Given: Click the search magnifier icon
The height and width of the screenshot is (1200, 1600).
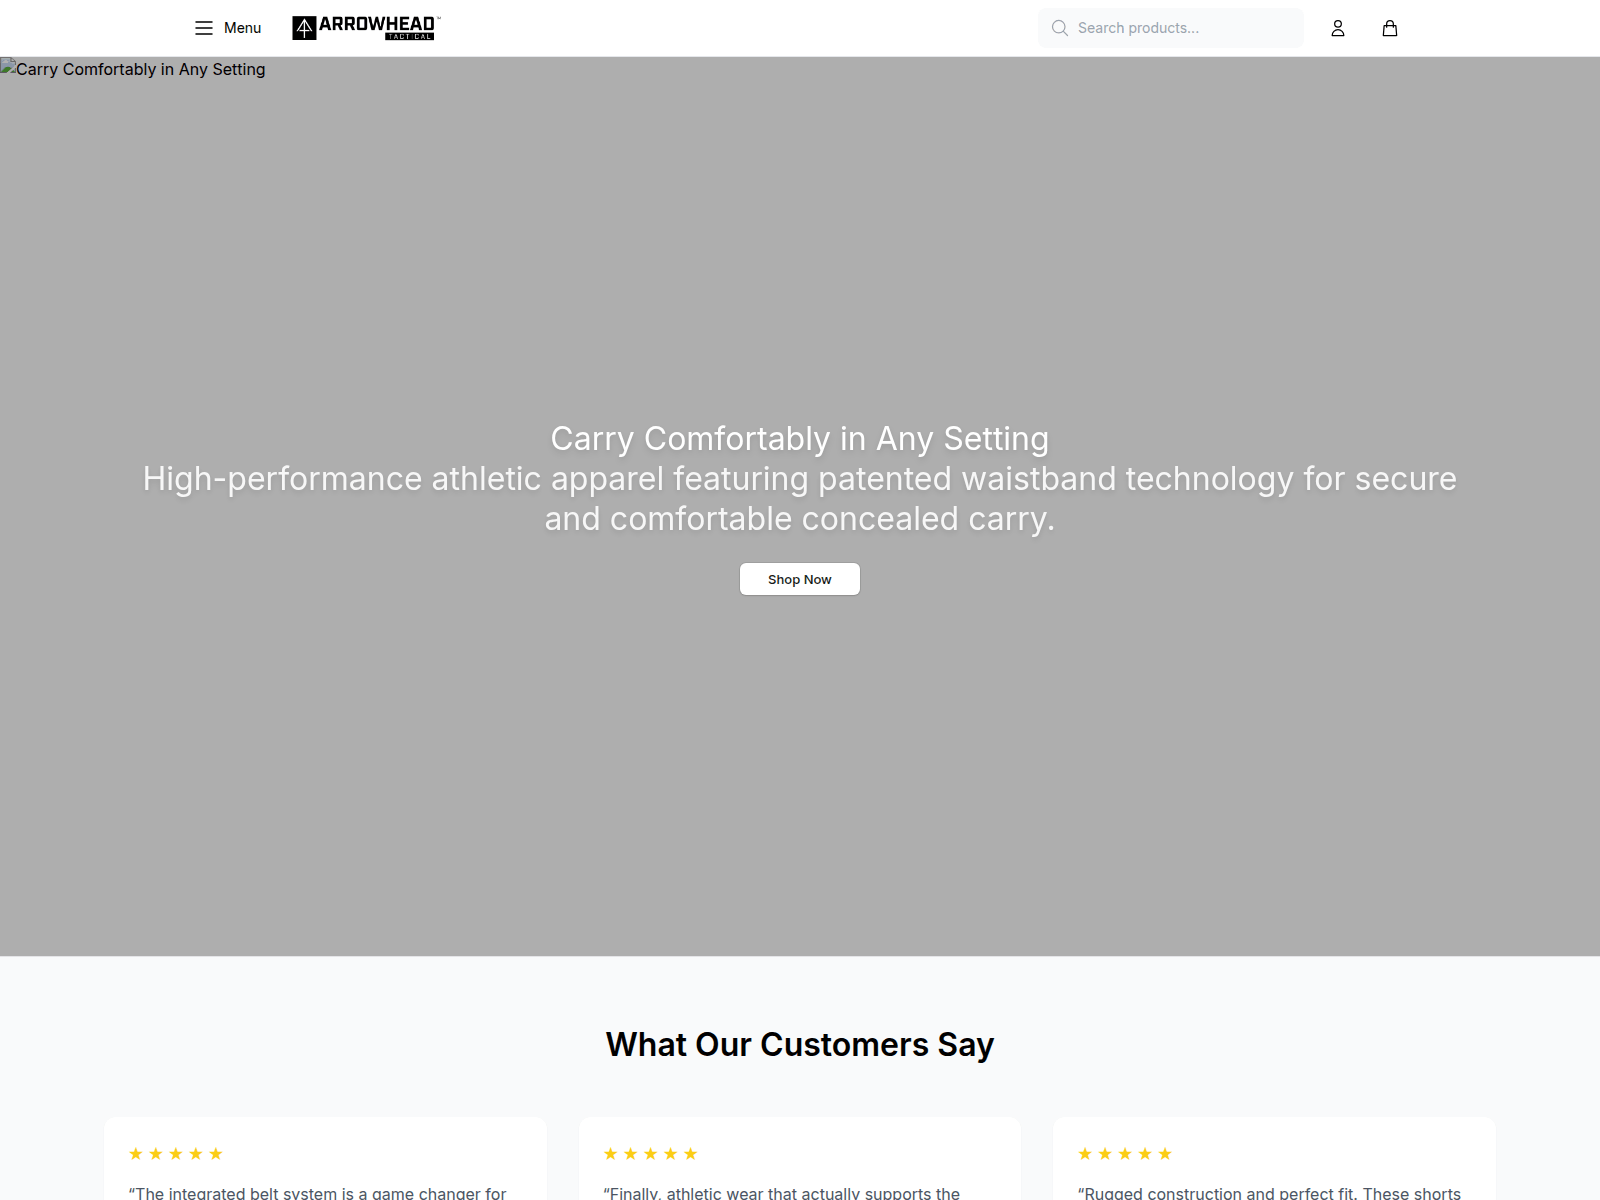Looking at the screenshot, I should [x=1060, y=28].
